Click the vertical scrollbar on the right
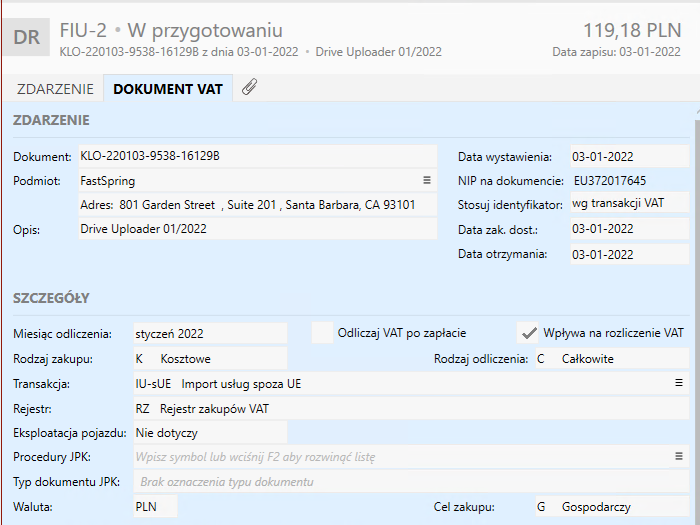This screenshot has width=700, height=525. pyautogui.click(x=694, y=300)
